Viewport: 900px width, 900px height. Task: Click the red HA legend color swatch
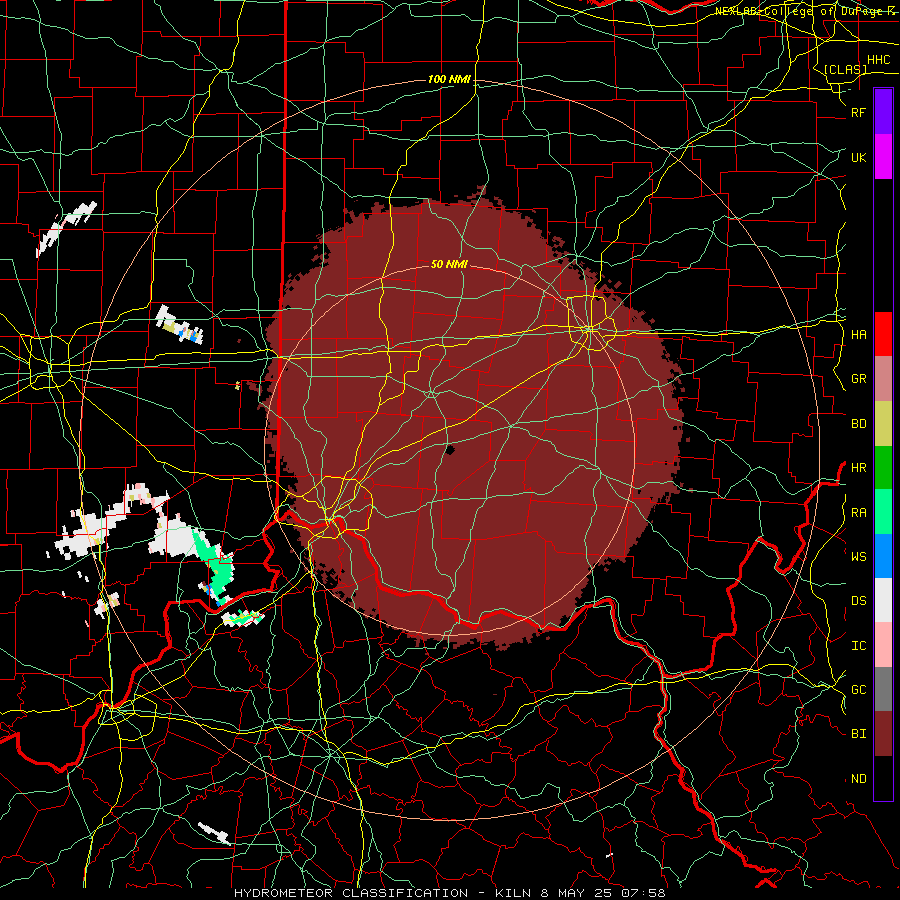[883, 334]
